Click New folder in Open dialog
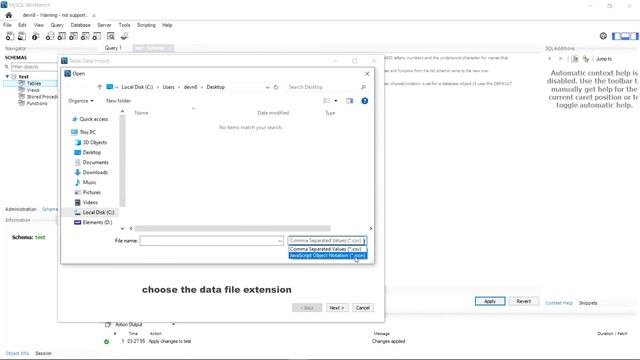The width and height of the screenshot is (640, 360). 118,101
